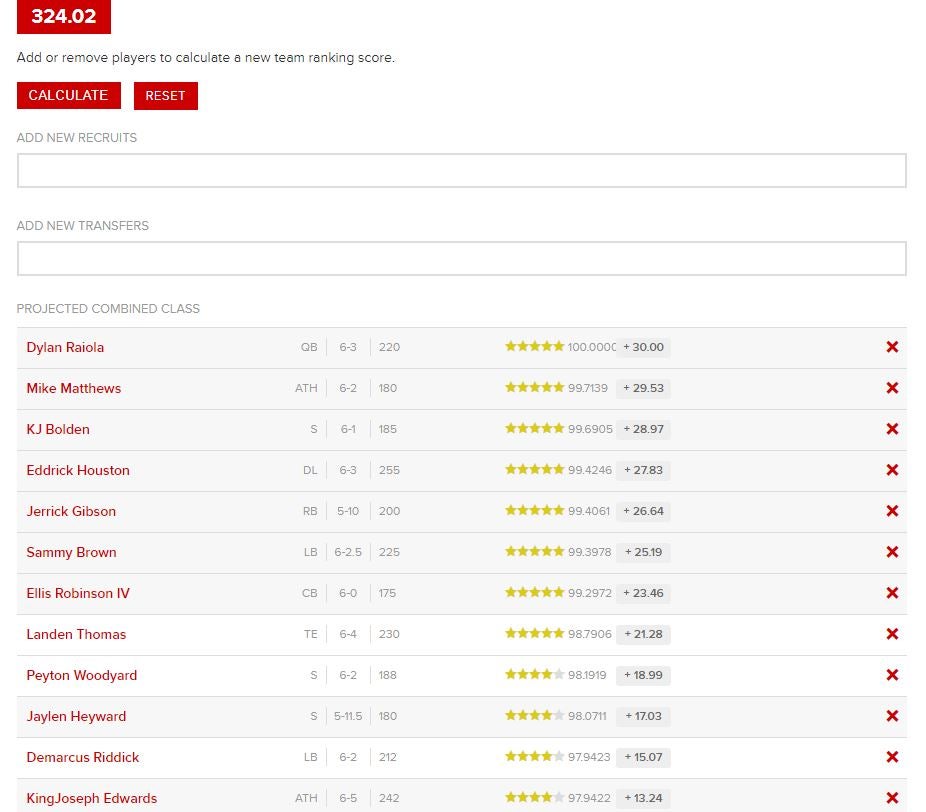Open Dylan Raiola's player profile link
The width and height of the screenshot is (926, 812).
[x=65, y=347]
